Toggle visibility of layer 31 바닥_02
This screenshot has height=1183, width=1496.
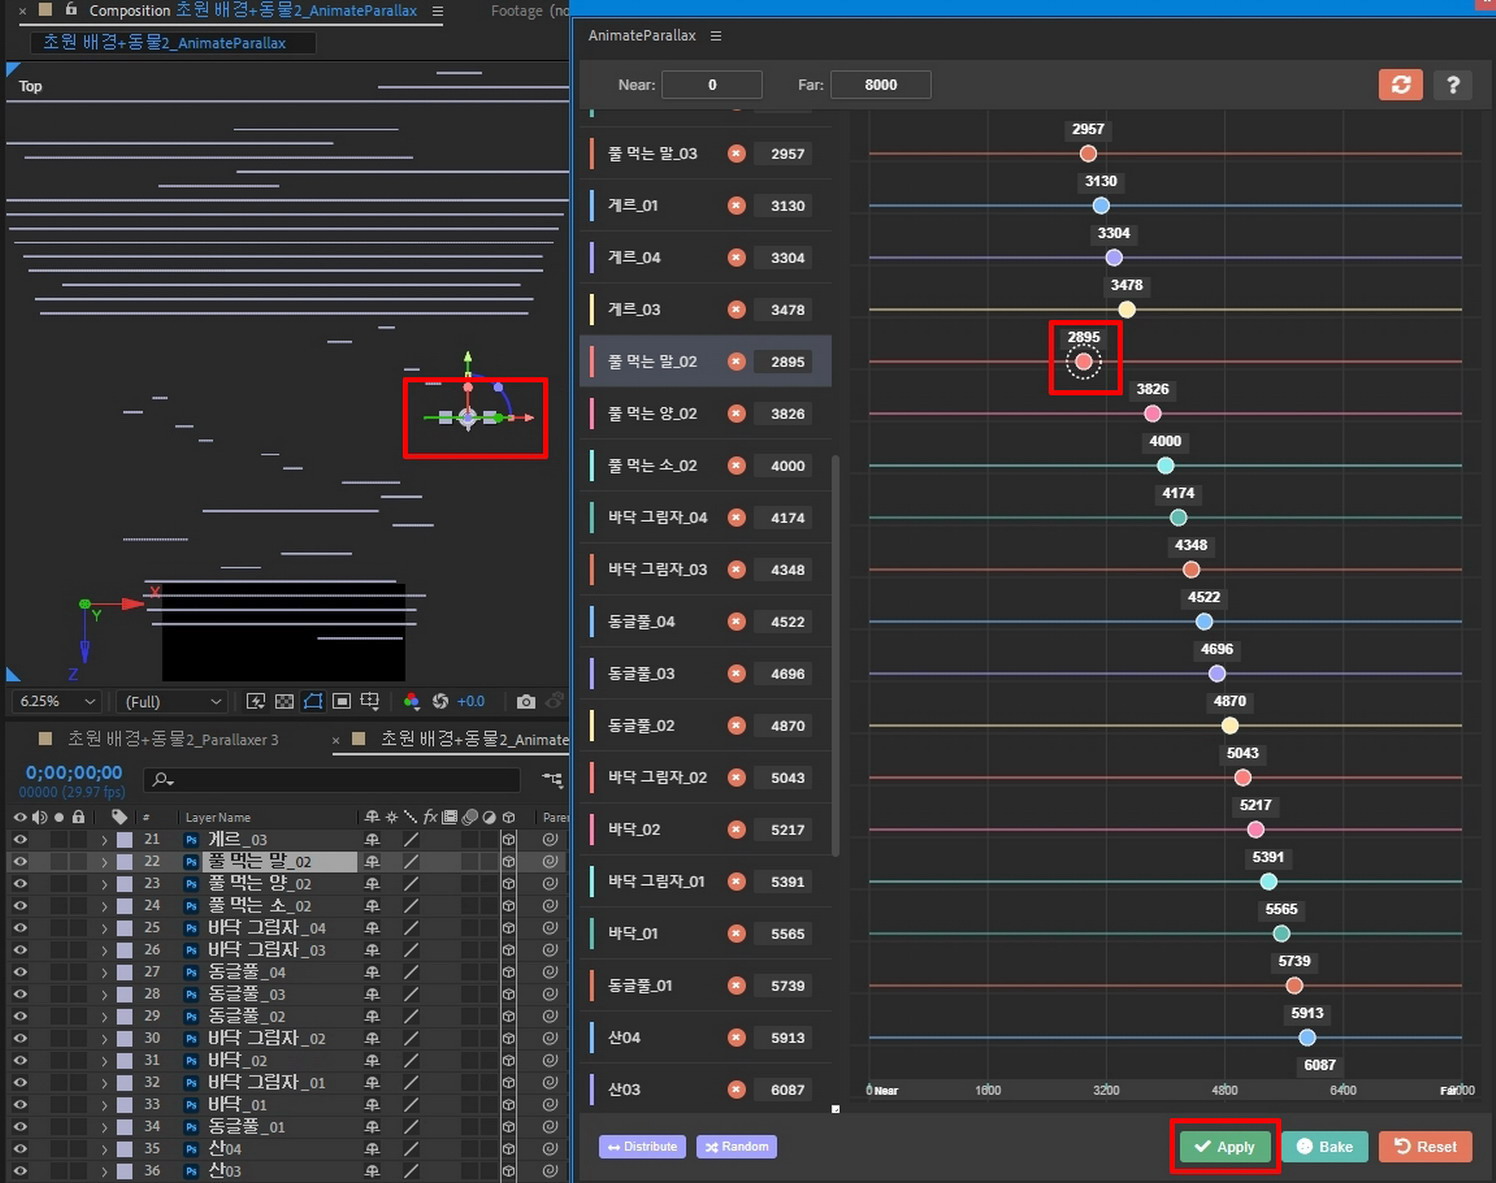(20, 1060)
